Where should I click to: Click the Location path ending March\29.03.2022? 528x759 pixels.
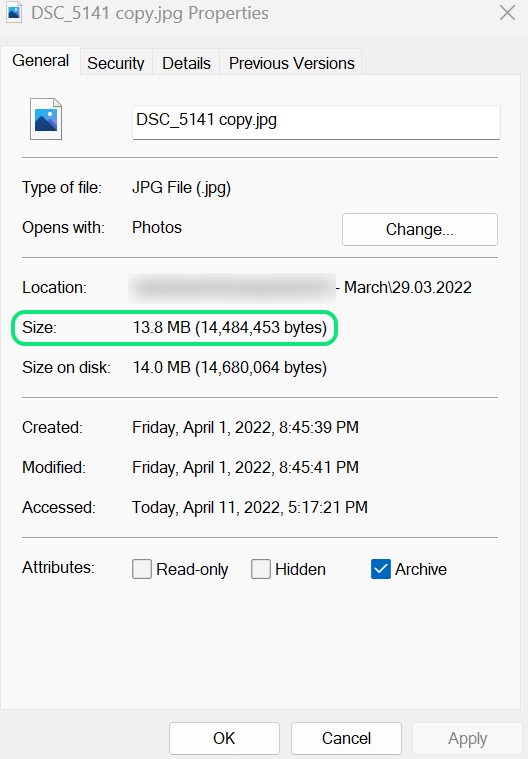tap(300, 288)
